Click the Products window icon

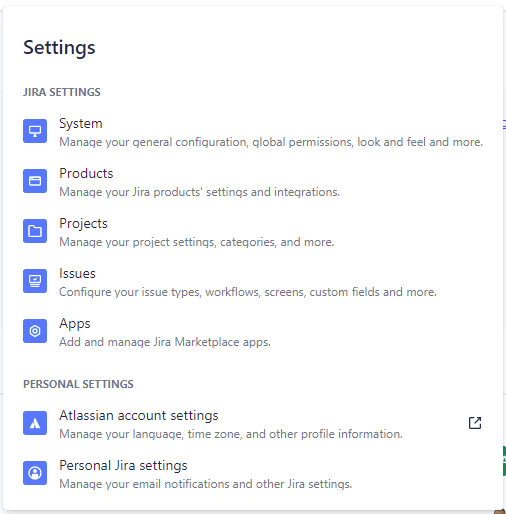point(35,181)
